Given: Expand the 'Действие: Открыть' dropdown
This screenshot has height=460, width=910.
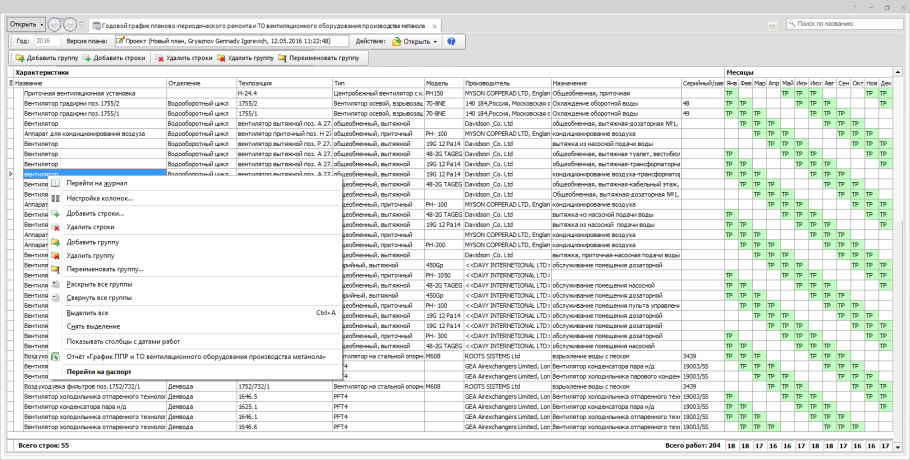Looking at the screenshot, I should (436, 42).
